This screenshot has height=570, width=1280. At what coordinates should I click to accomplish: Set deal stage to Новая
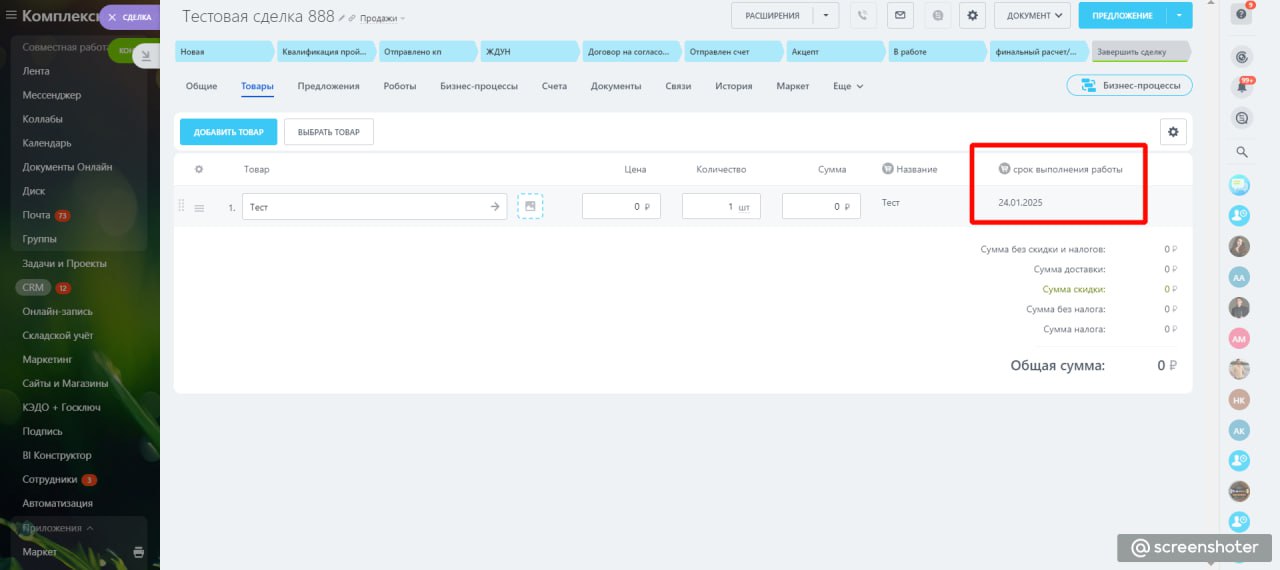coord(223,51)
